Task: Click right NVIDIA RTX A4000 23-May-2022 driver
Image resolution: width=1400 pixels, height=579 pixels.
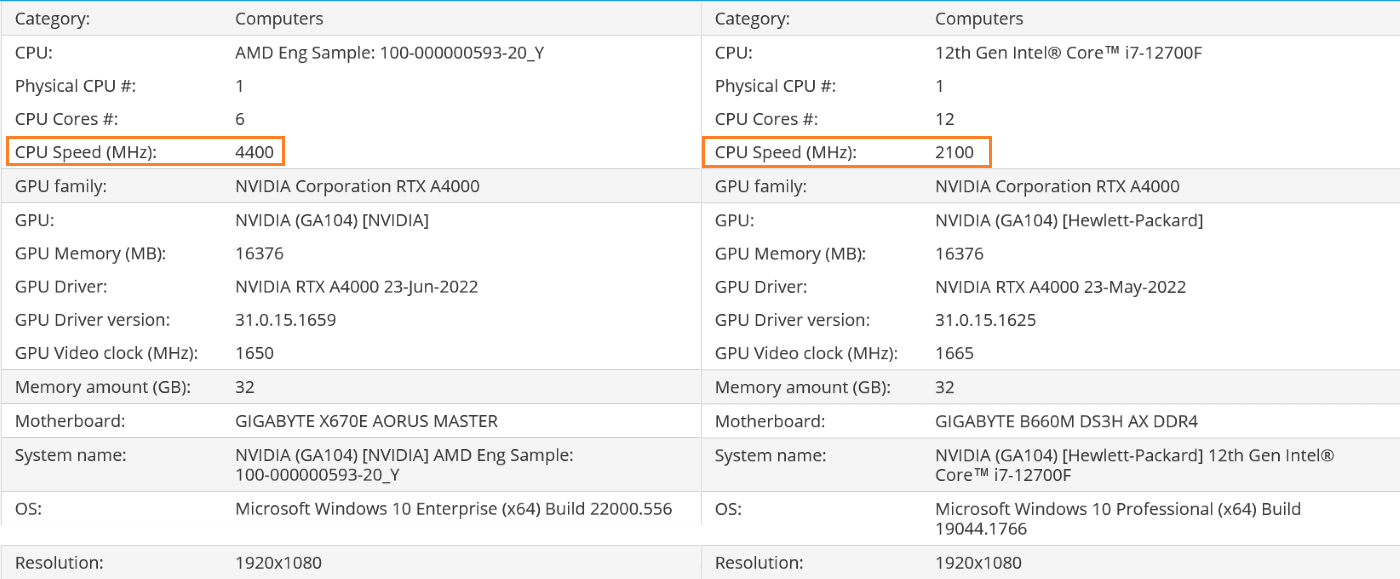Action: (1060, 287)
